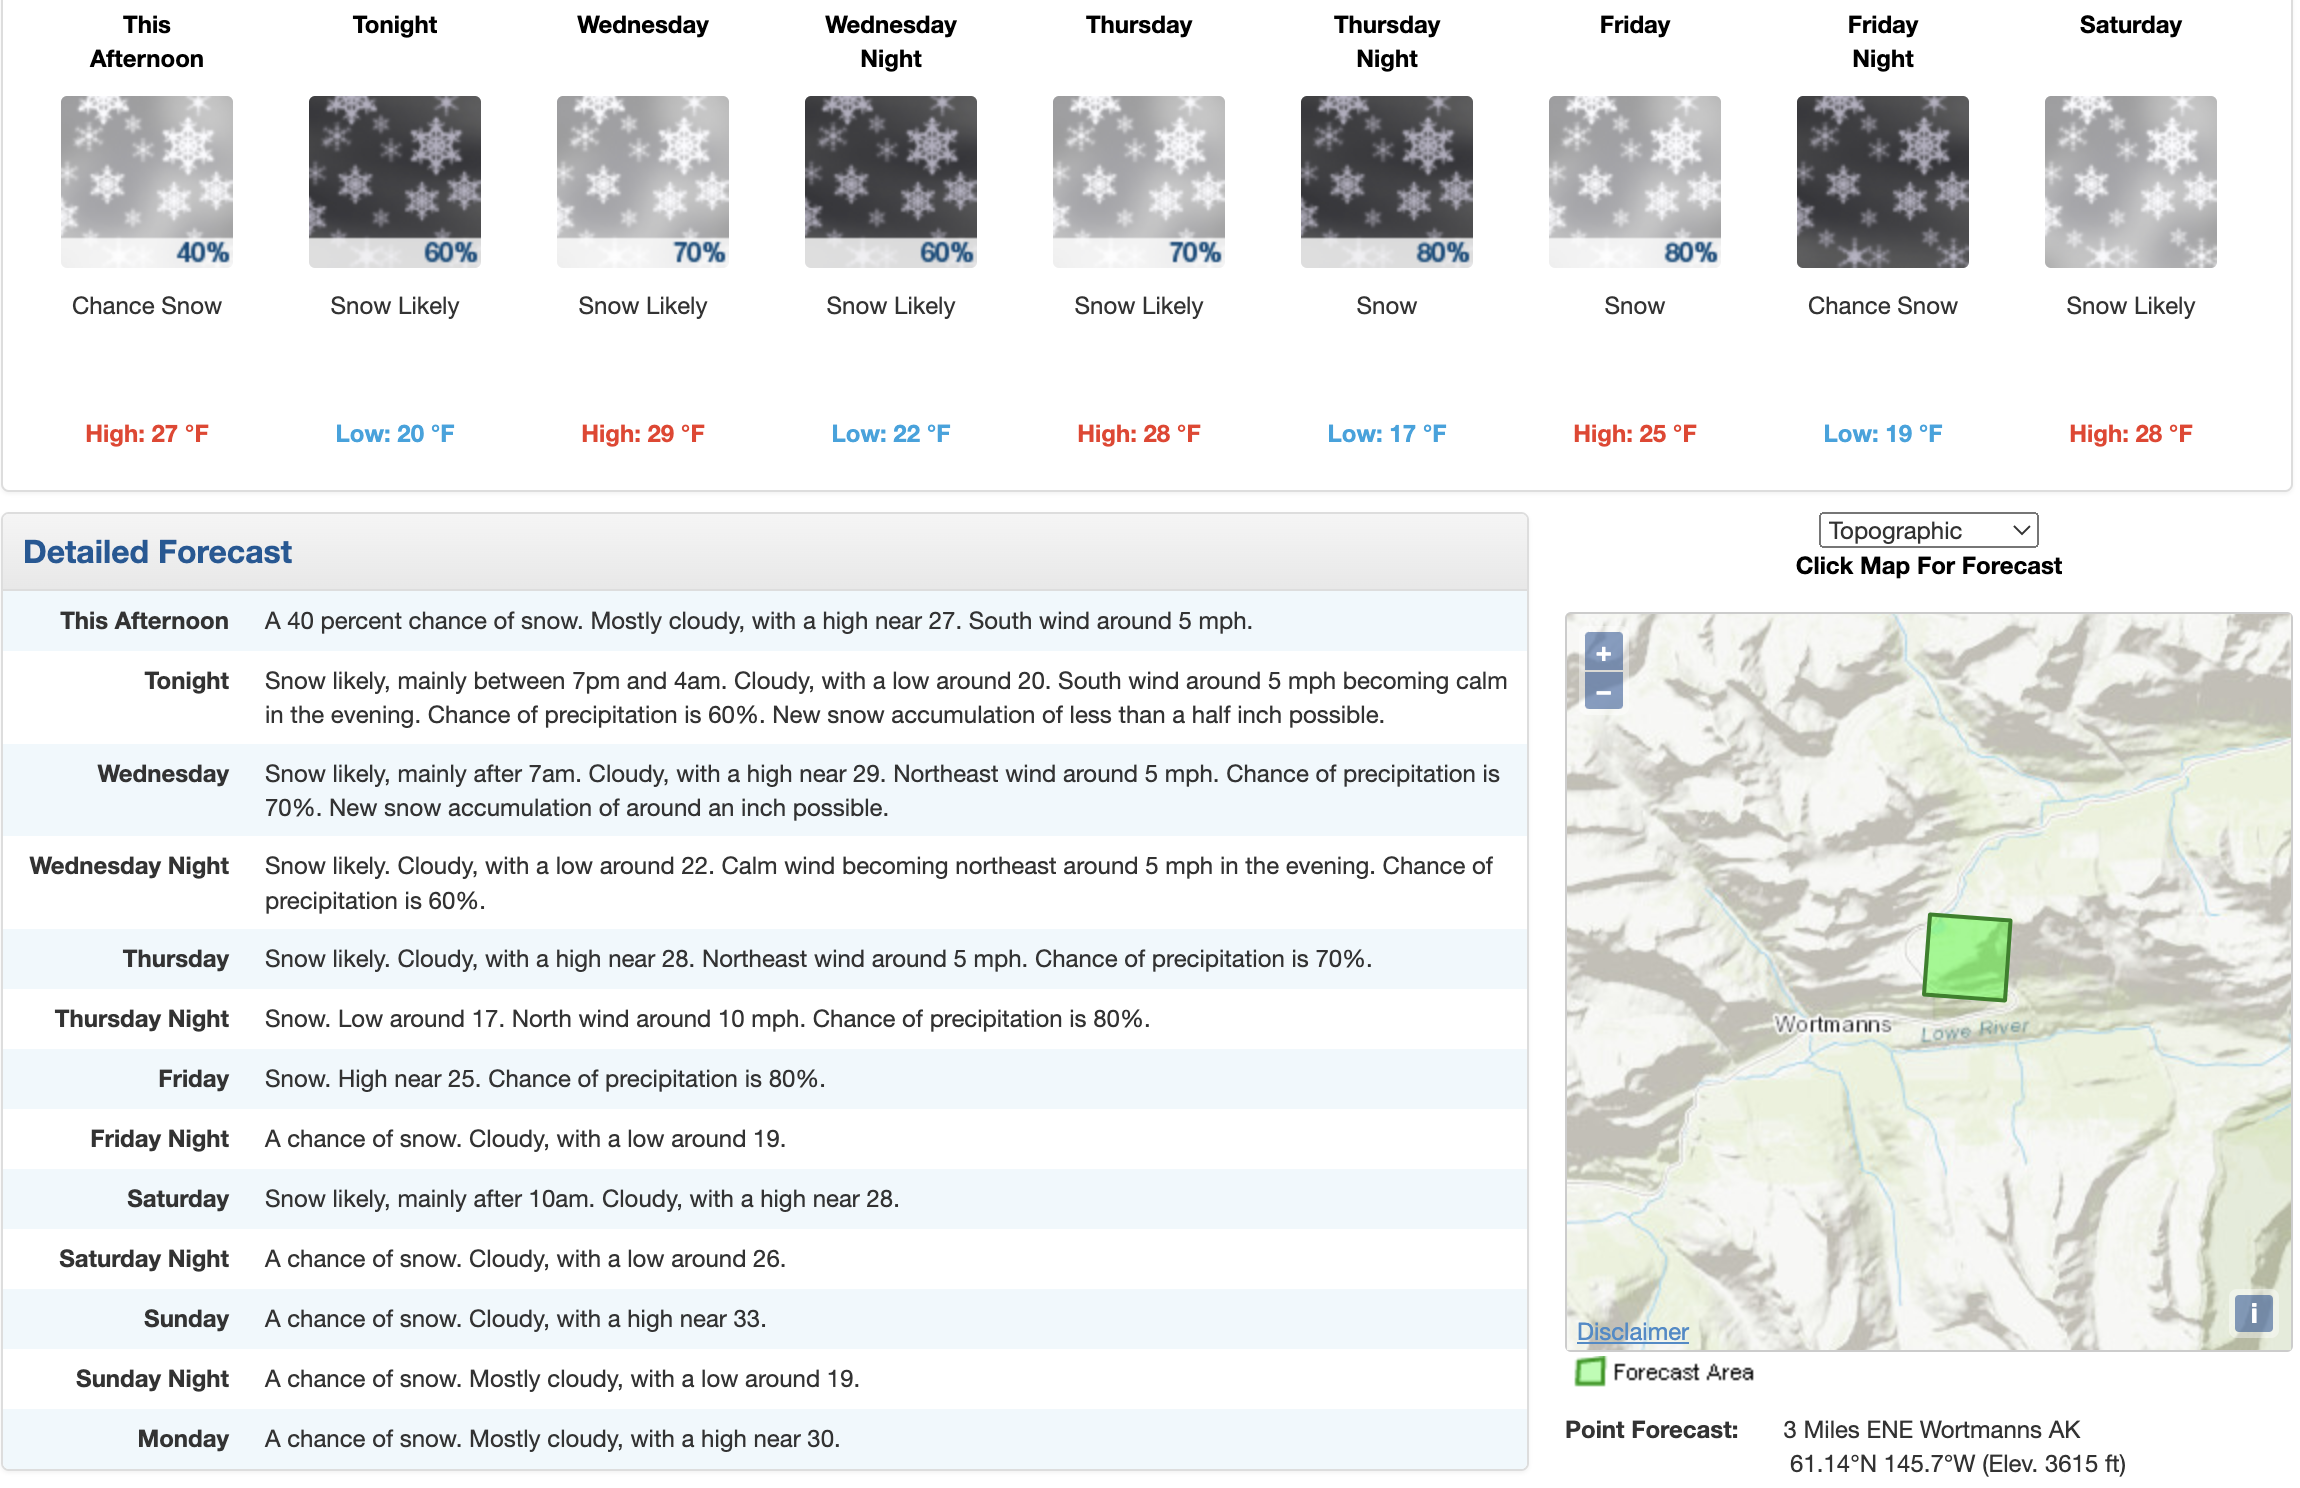2300x1488 pixels.
Task: Click the Wortmanns label on the map
Action: point(1833,1024)
